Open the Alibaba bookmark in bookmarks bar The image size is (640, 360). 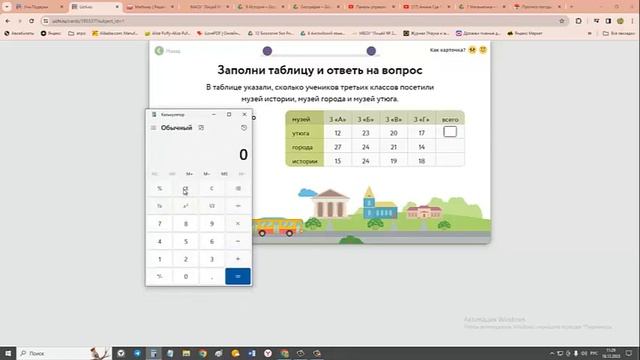coord(115,33)
